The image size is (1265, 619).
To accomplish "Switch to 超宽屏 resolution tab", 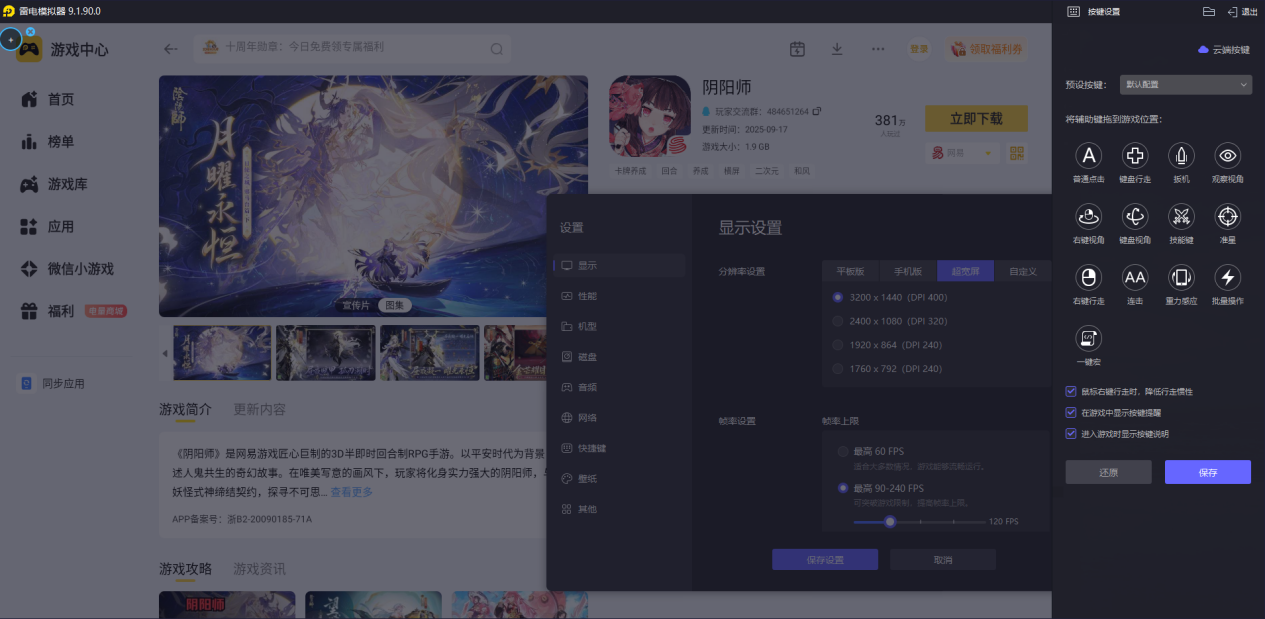I will (x=965, y=271).
